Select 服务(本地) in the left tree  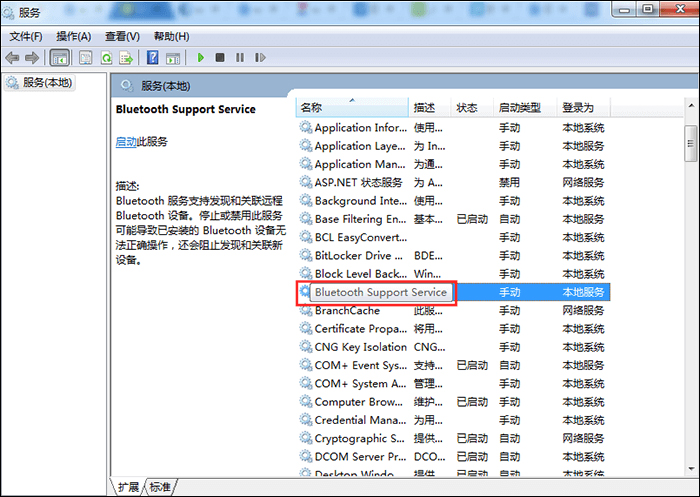[46, 83]
